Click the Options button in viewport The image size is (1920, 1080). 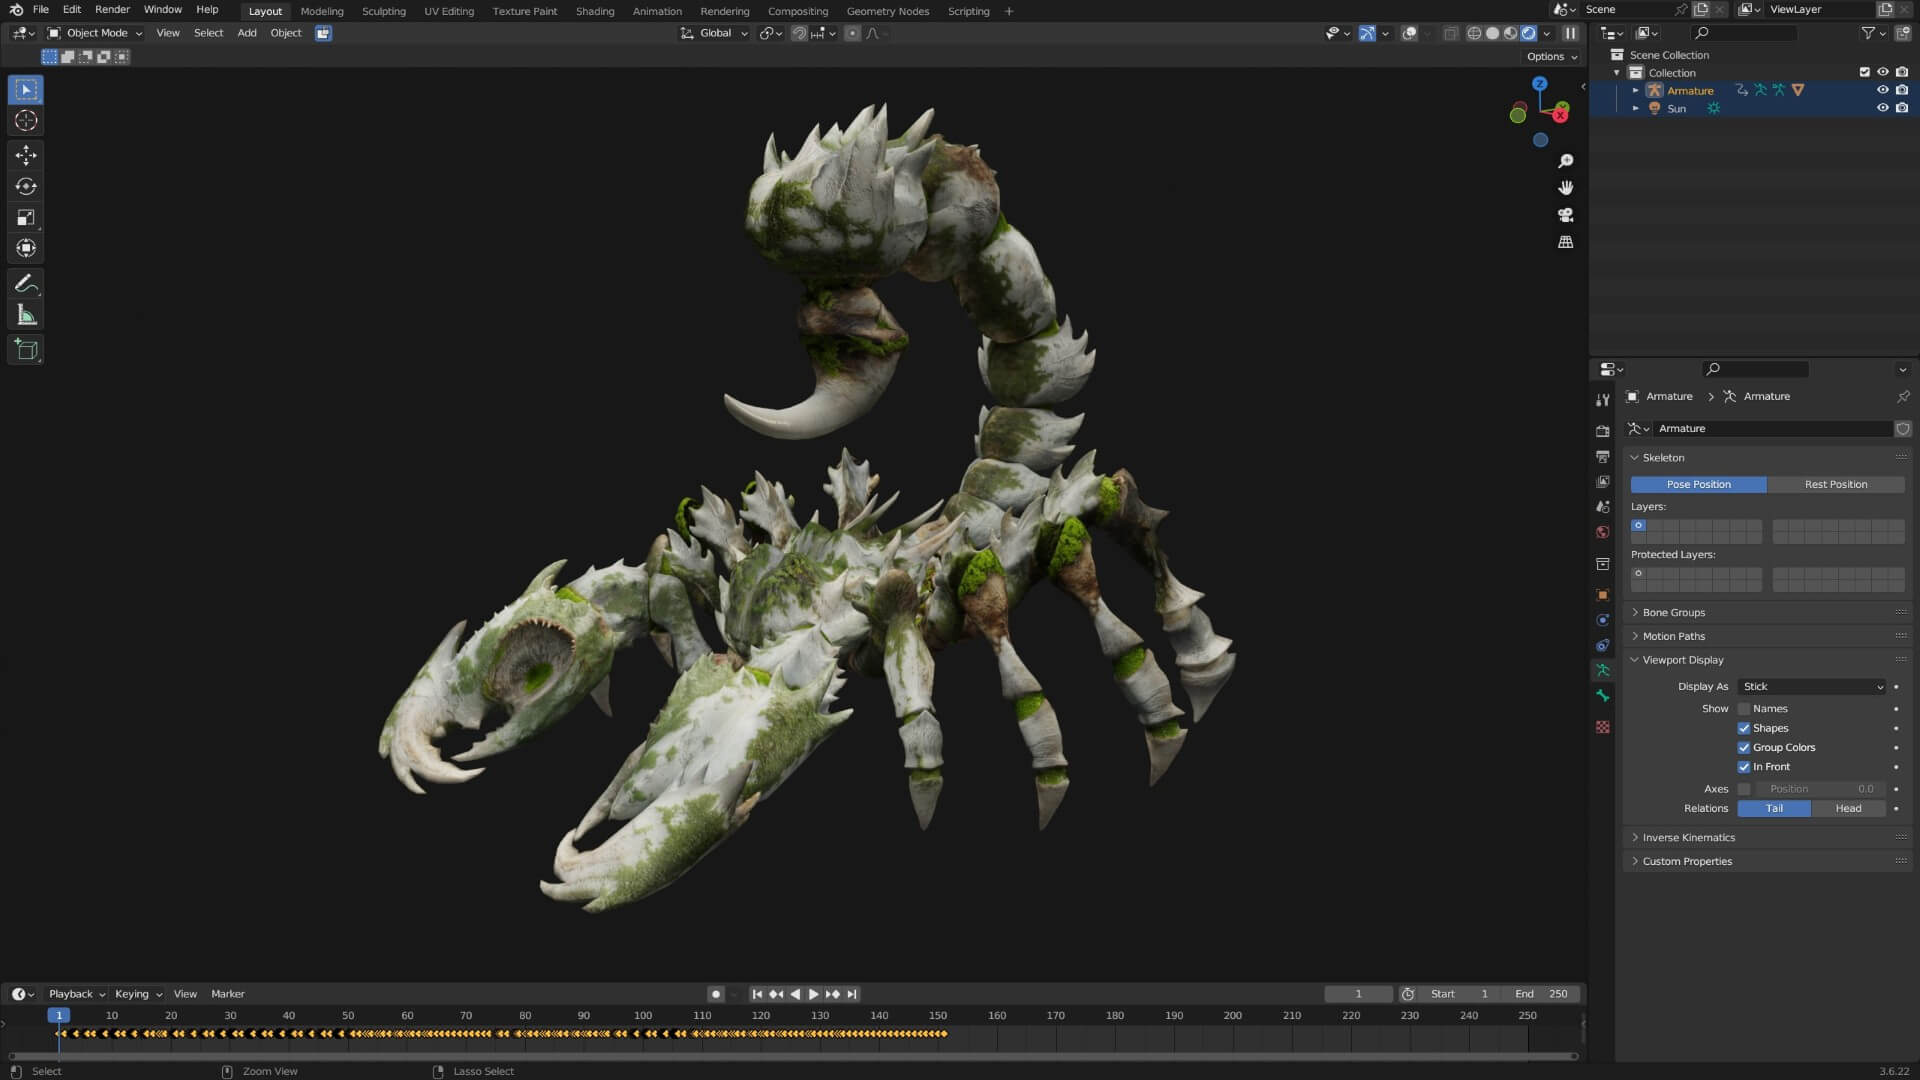1551,57
